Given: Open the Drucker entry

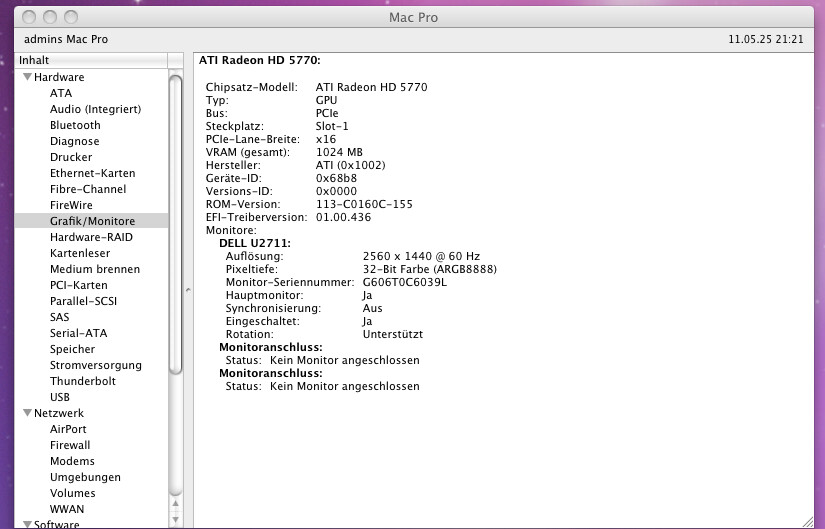Looking at the screenshot, I should click(x=71, y=157).
